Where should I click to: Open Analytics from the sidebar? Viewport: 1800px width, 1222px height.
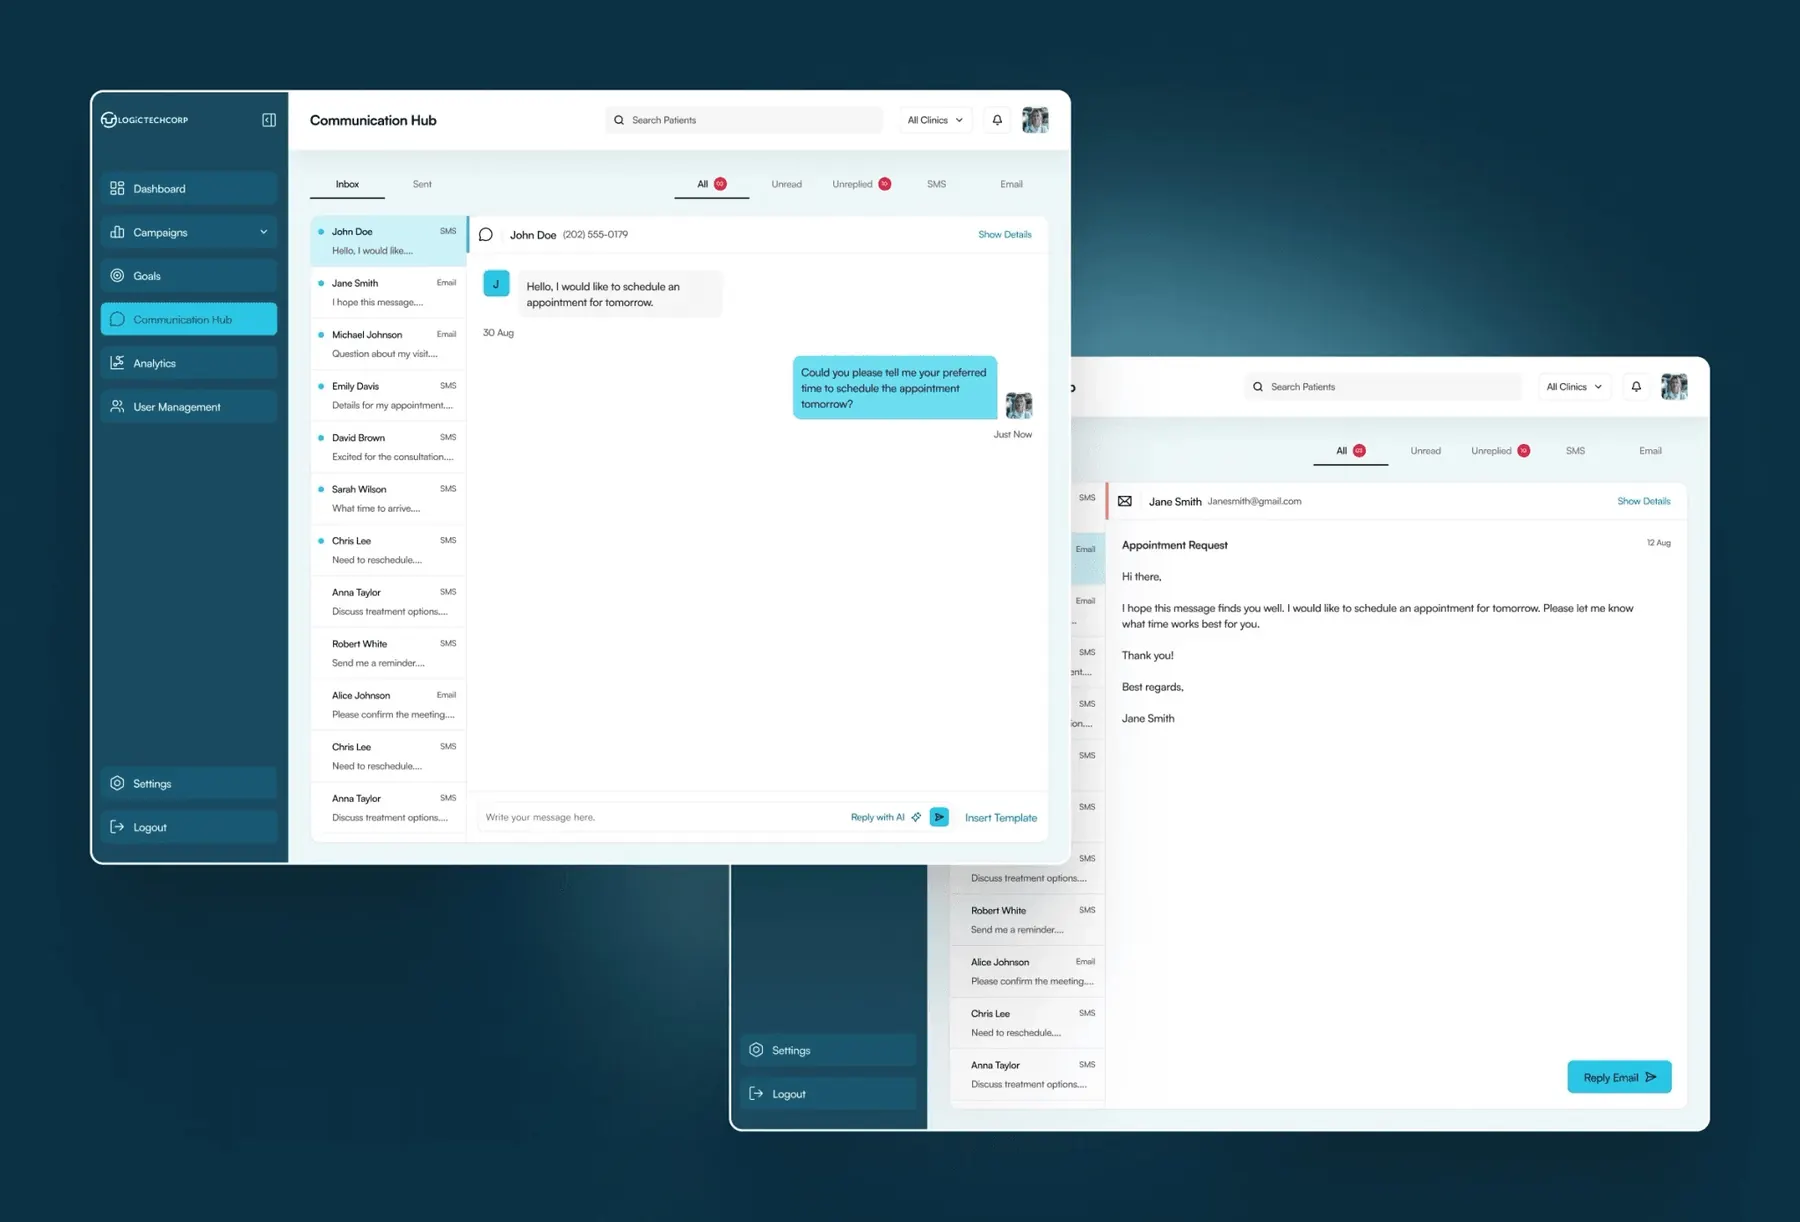point(189,363)
